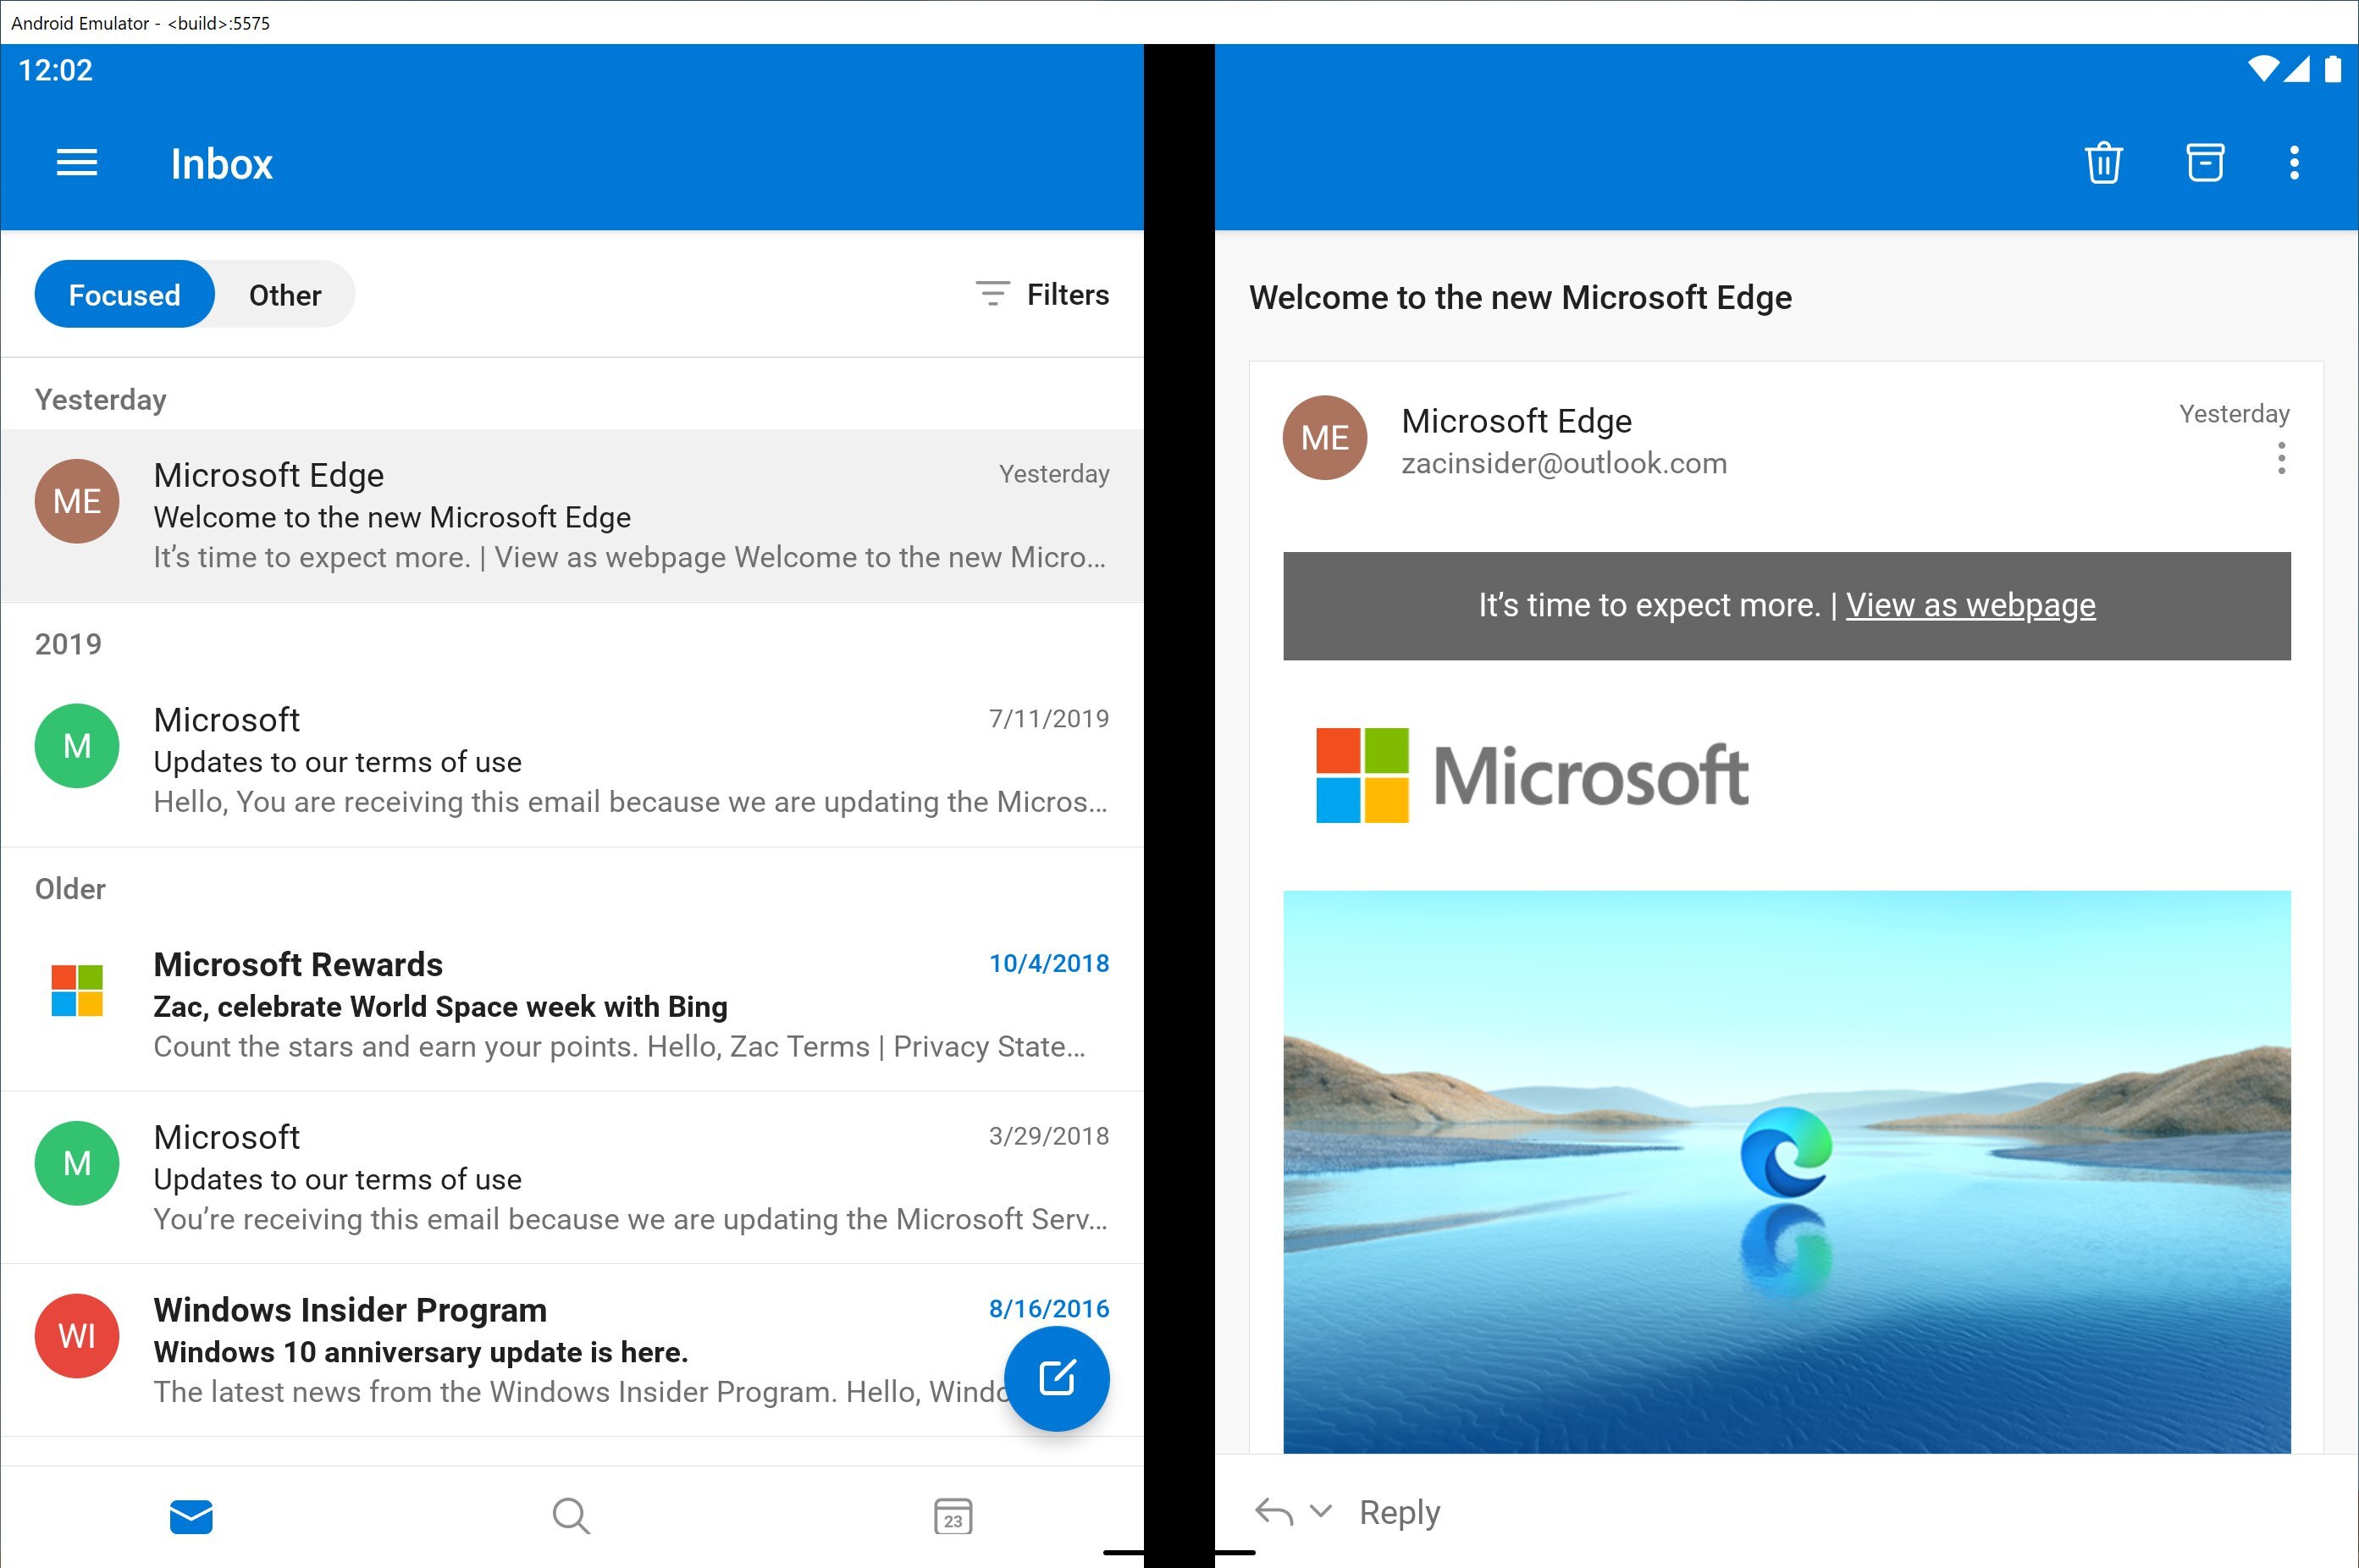
Task: Tap the red WI avatar
Action: point(77,1336)
